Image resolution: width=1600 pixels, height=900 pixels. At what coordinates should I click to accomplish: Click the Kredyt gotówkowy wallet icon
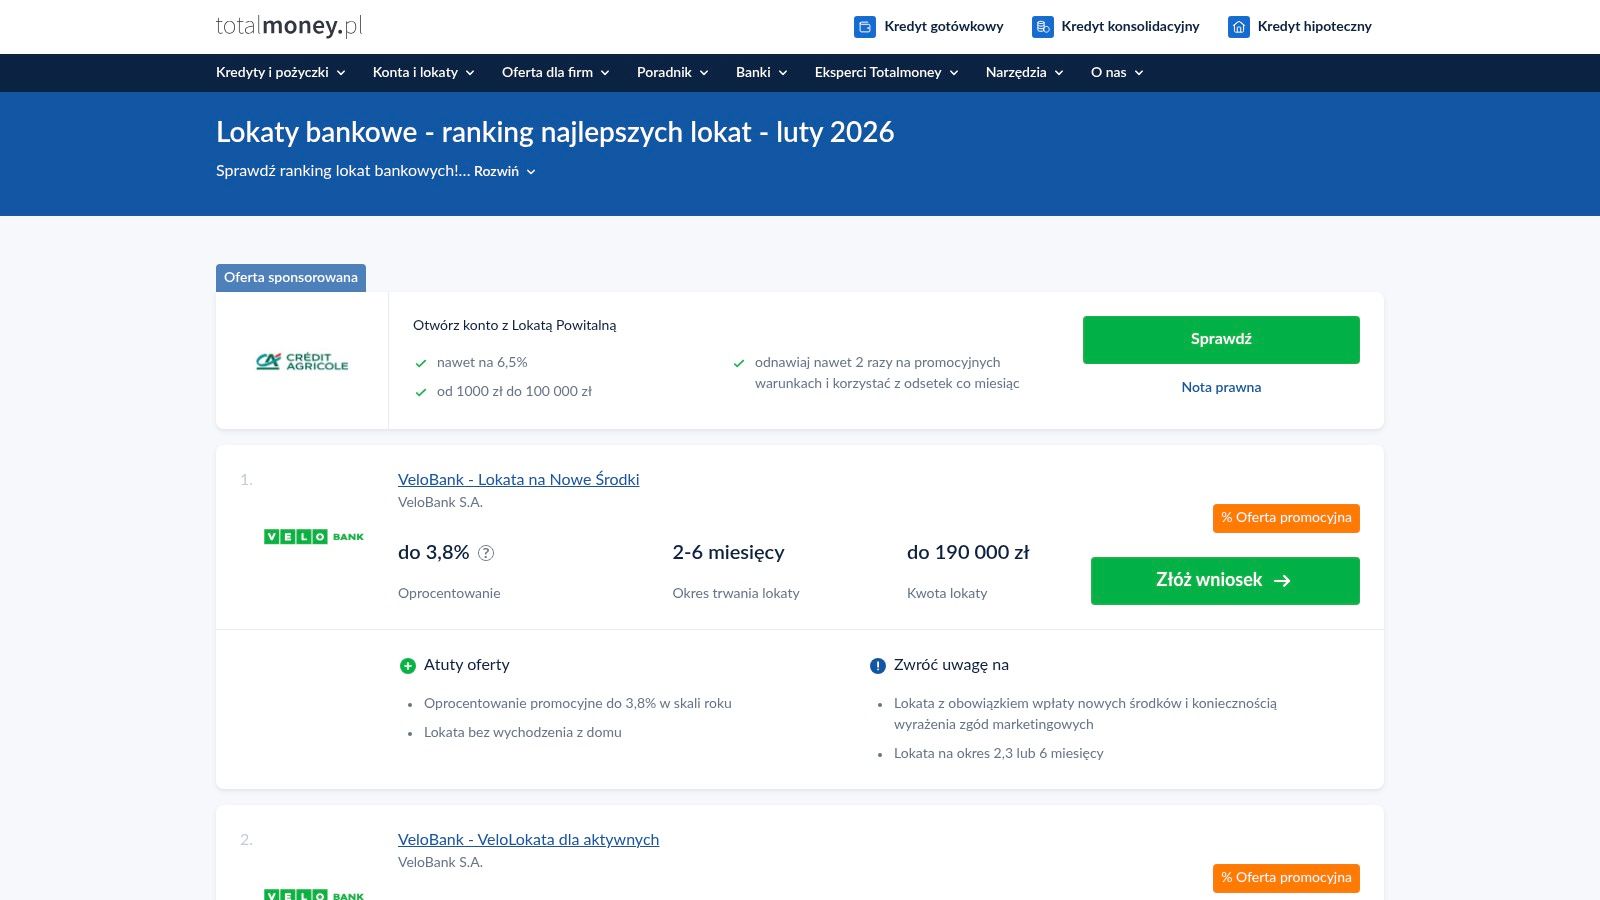(865, 27)
